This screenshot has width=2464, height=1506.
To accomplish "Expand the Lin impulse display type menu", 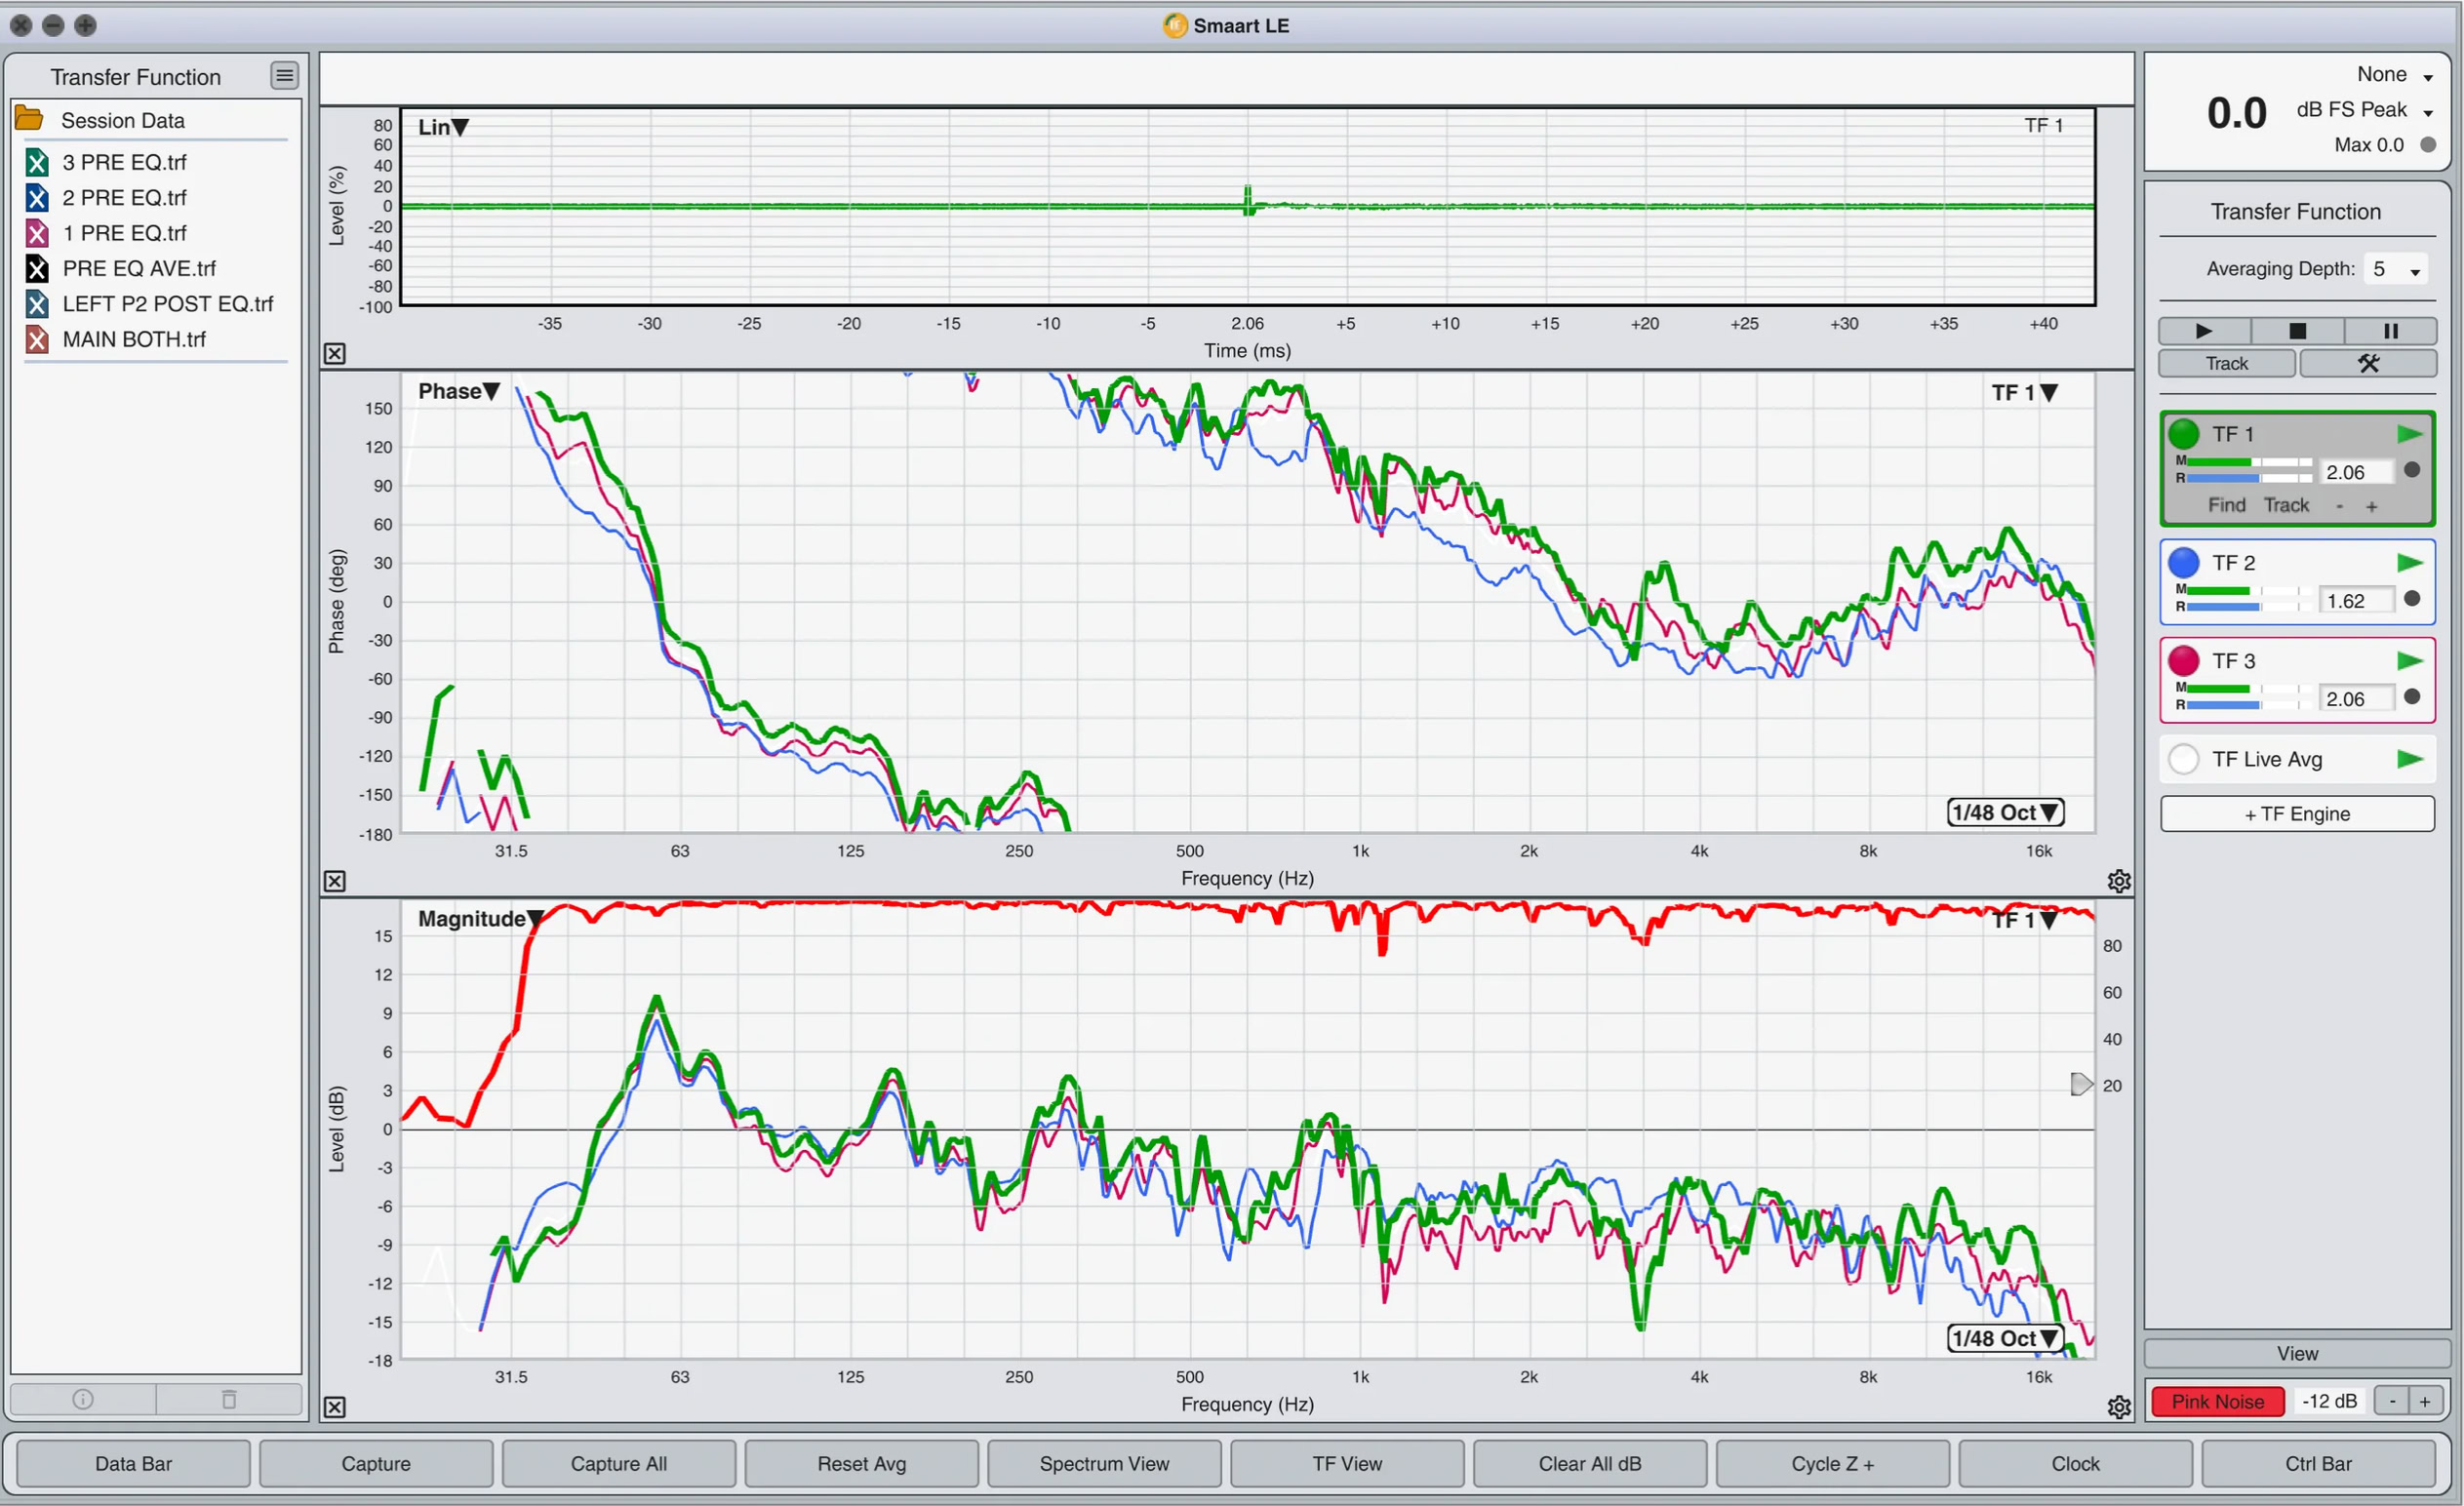I will [x=443, y=127].
